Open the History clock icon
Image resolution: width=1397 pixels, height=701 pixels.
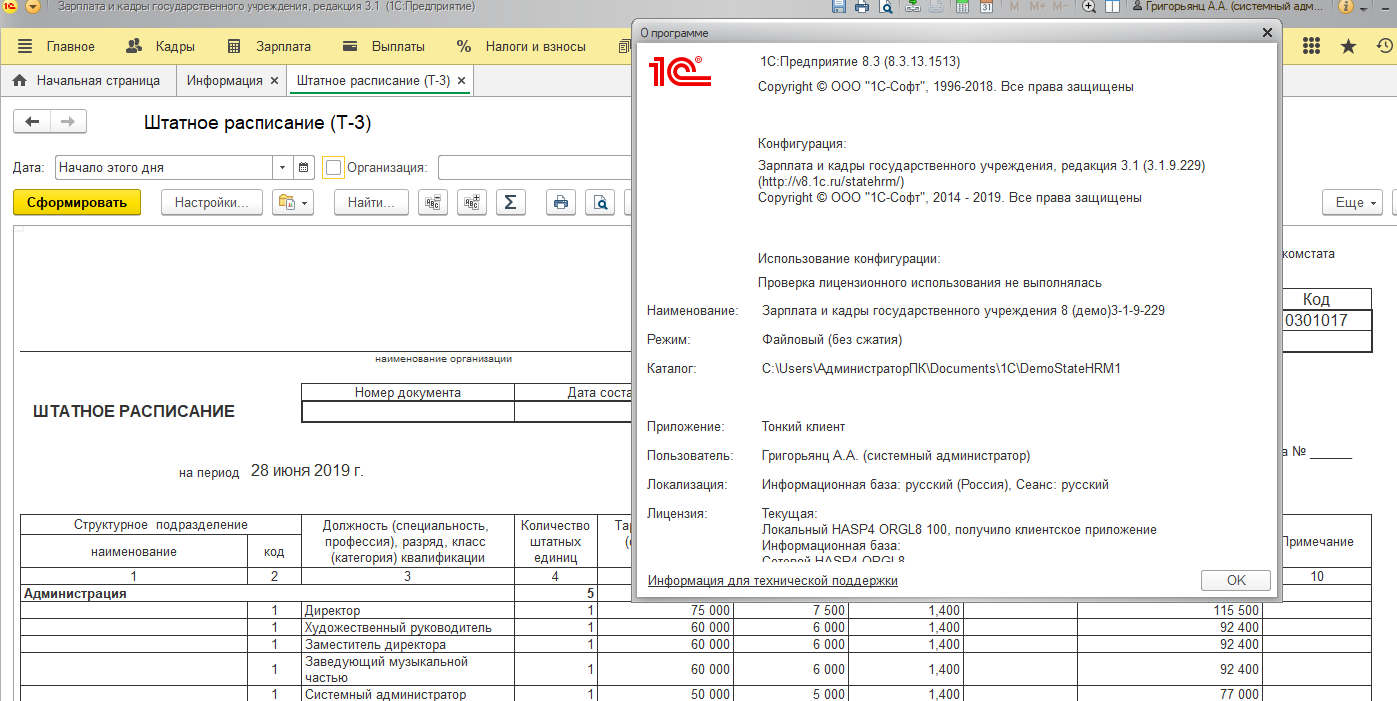click(x=1385, y=46)
